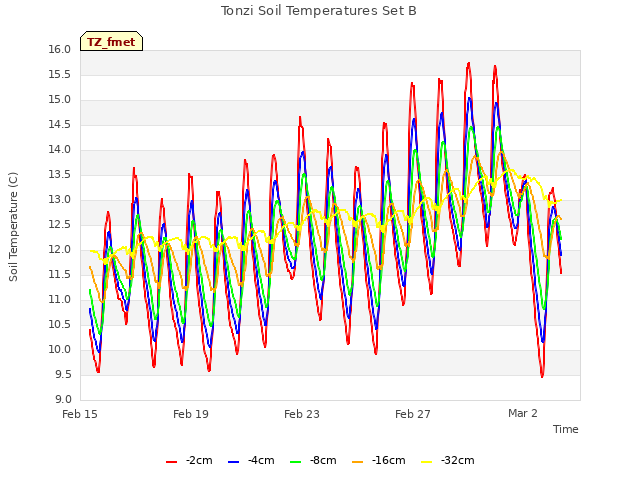Click the 15.5 y-axis tick label
This screenshot has width=640, height=480.
pos(60,75)
